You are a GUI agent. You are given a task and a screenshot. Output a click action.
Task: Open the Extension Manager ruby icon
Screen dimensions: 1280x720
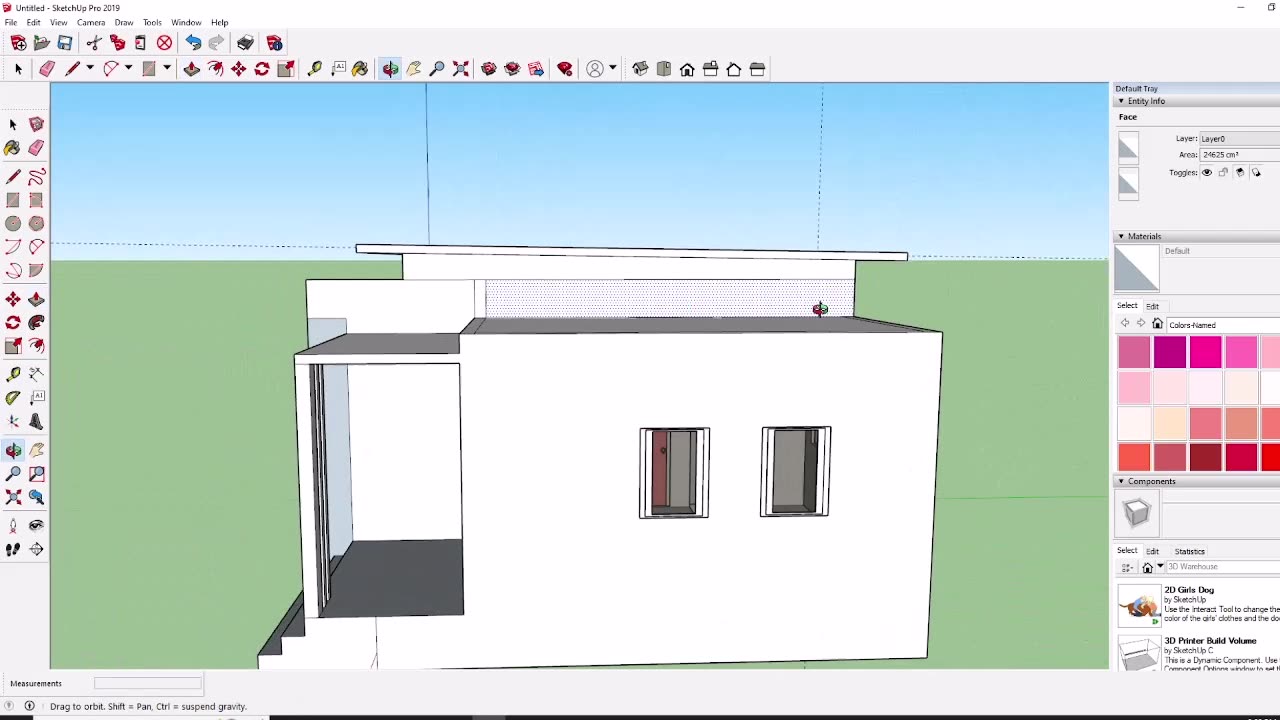[565, 69]
